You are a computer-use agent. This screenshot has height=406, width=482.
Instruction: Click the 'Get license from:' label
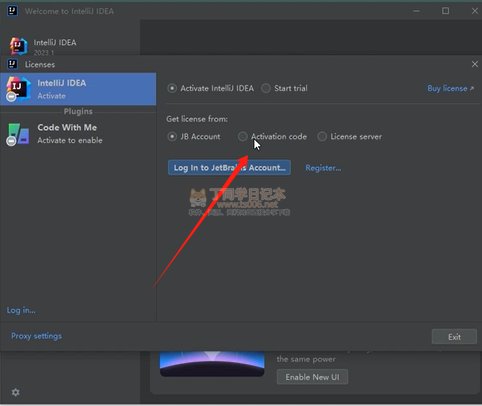click(197, 119)
